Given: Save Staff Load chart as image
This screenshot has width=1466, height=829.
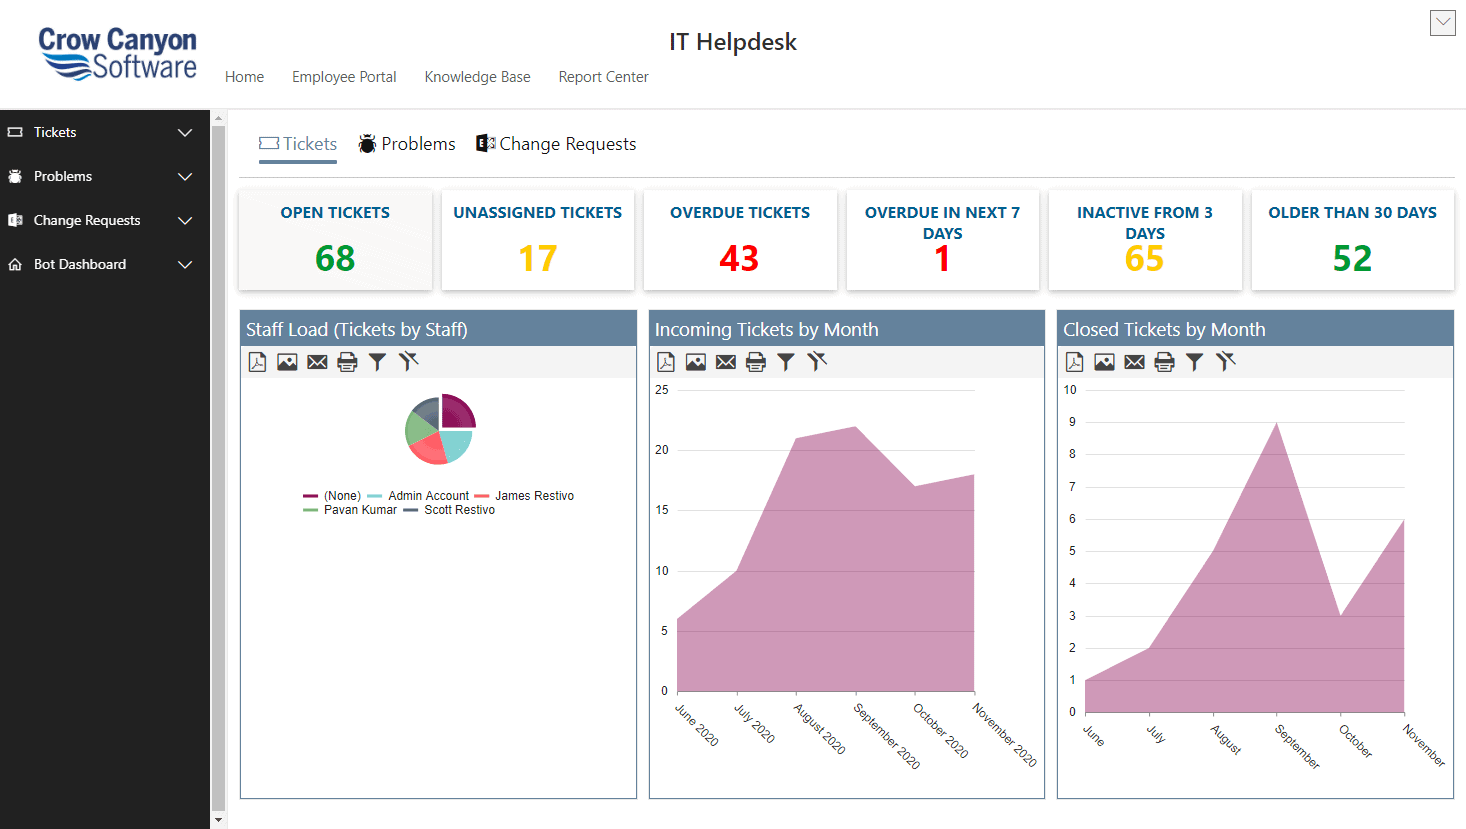Looking at the screenshot, I should [x=287, y=362].
